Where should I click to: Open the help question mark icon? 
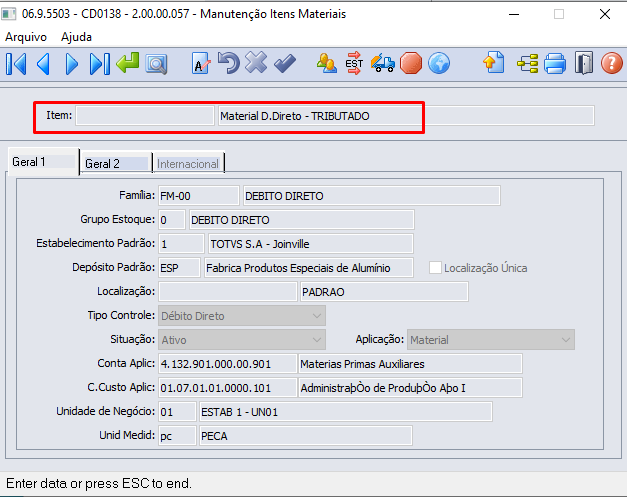[611, 64]
